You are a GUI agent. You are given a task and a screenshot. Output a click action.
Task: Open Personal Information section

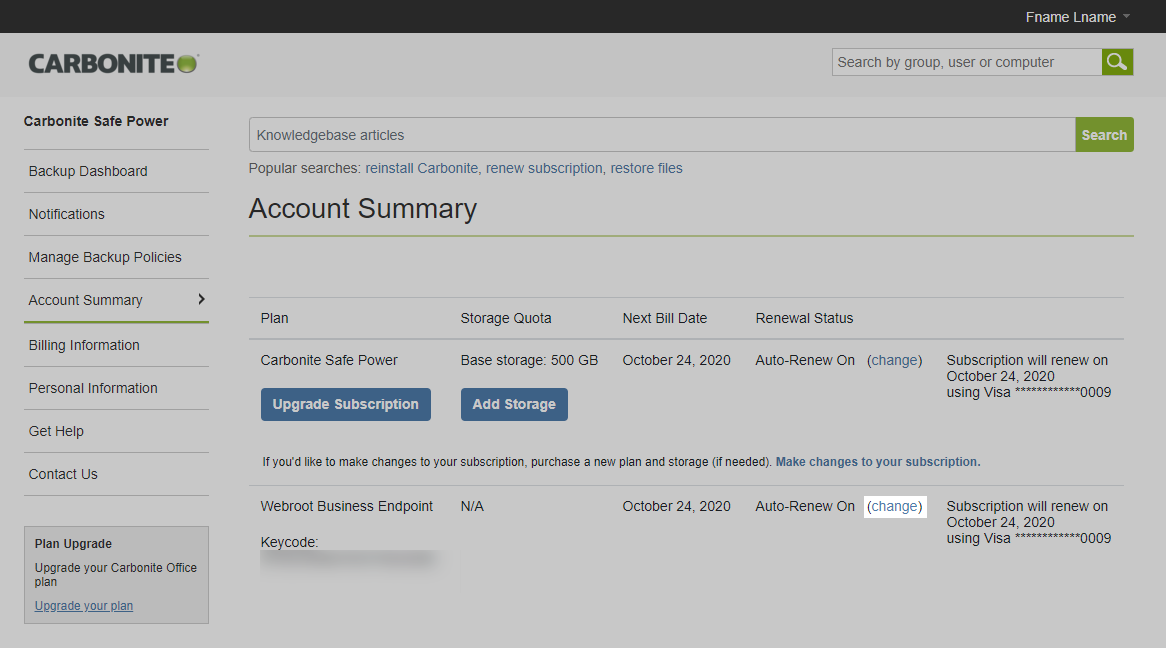[x=93, y=388]
